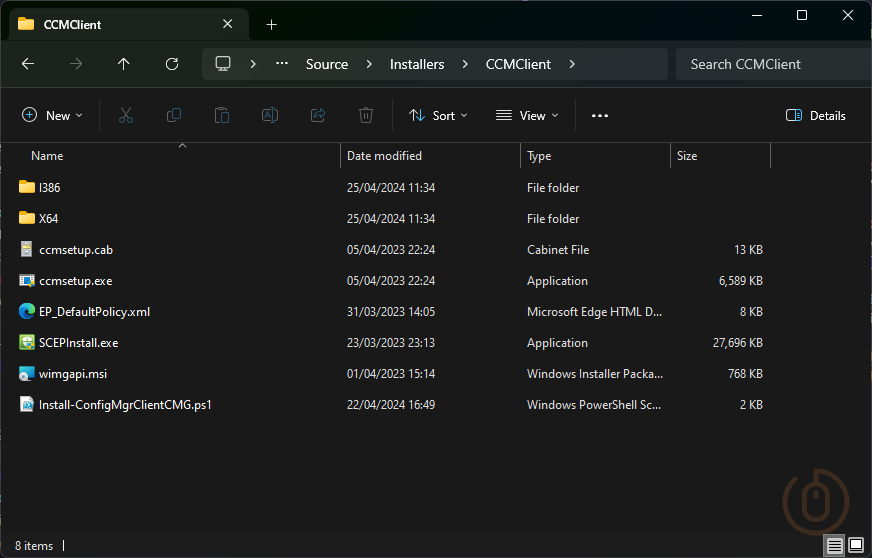Viewport: 872px width, 558px height.
Task: Click the Search CCMClient input box
Action: [x=770, y=64]
